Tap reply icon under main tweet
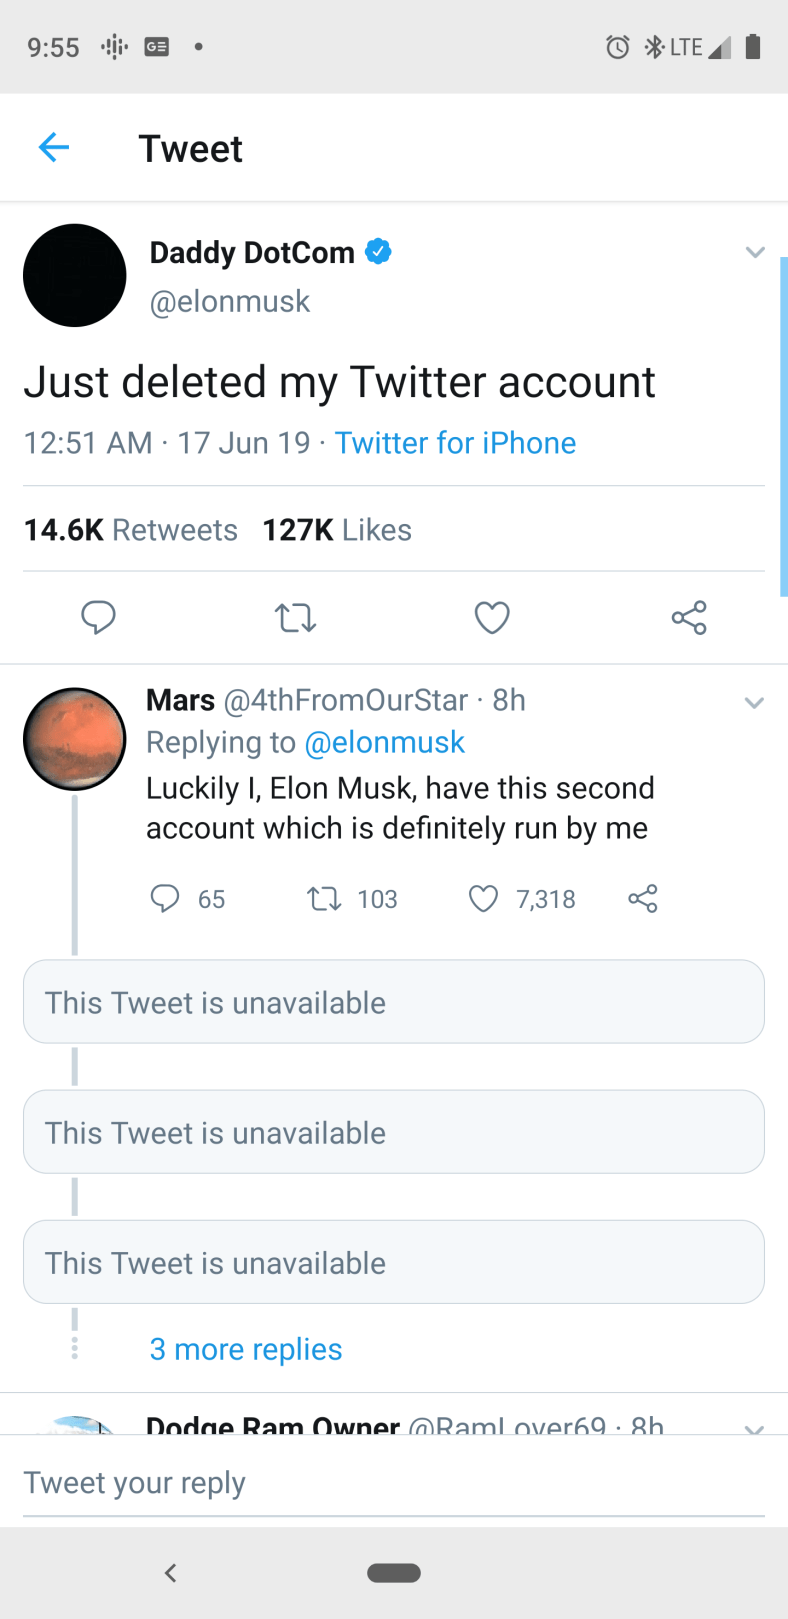The height and width of the screenshot is (1619, 788). 98,617
